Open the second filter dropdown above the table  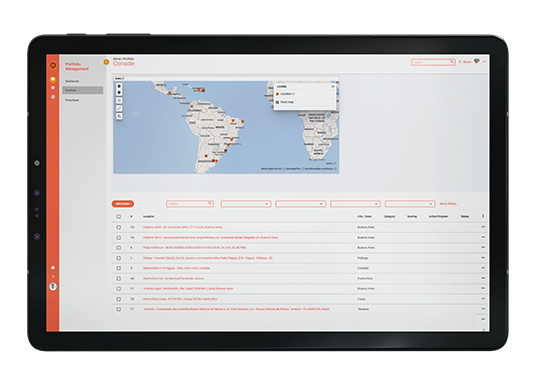(x=300, y=204)
